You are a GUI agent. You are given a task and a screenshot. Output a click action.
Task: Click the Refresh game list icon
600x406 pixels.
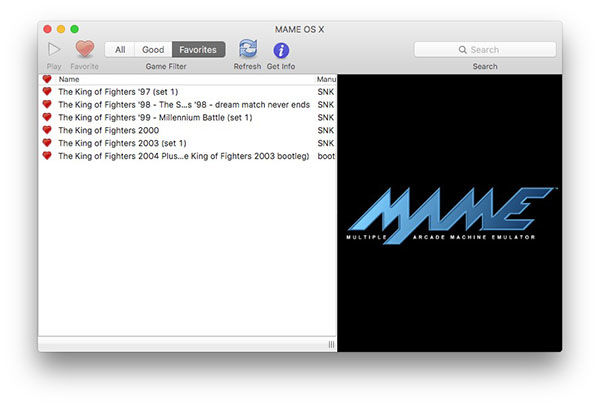(247, 50)
